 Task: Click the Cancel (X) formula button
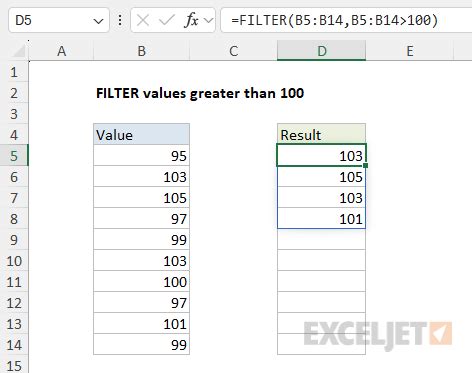coord(143,20)
